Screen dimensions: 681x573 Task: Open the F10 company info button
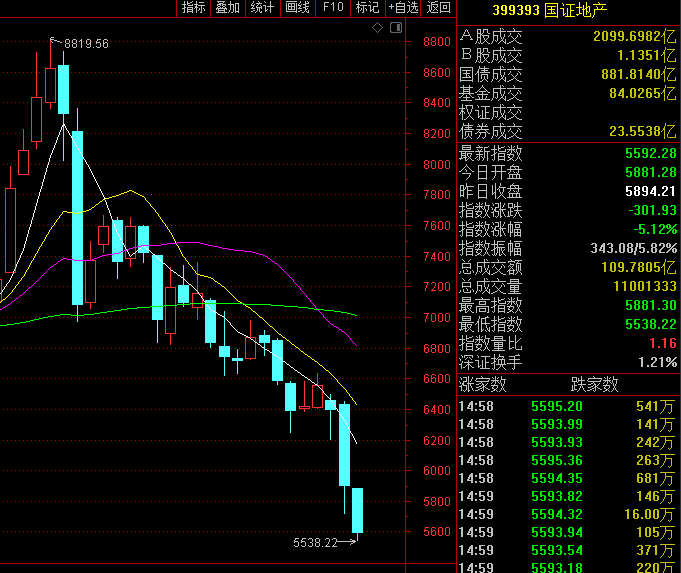333,8
